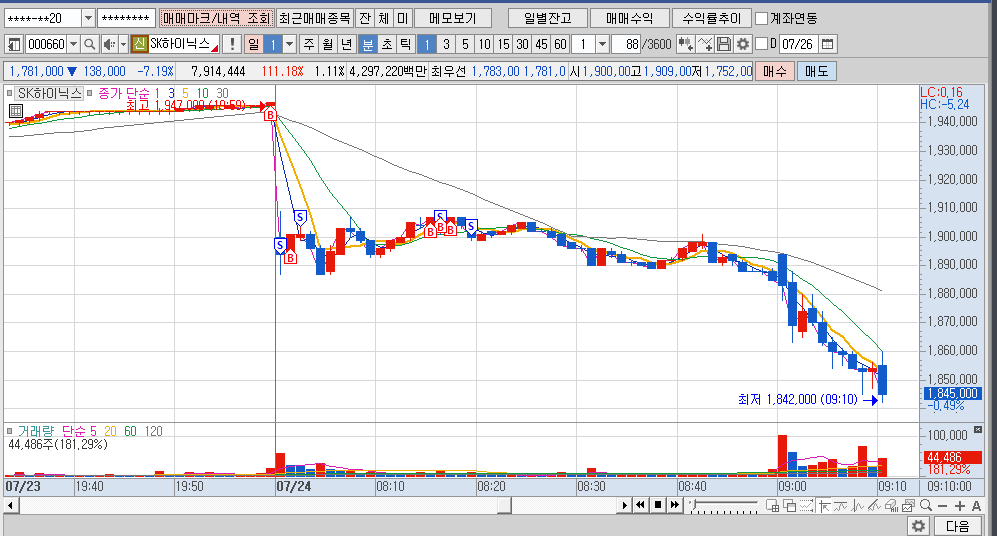
Task: Select the 15 minute interval button
Action: pos(503,44)
